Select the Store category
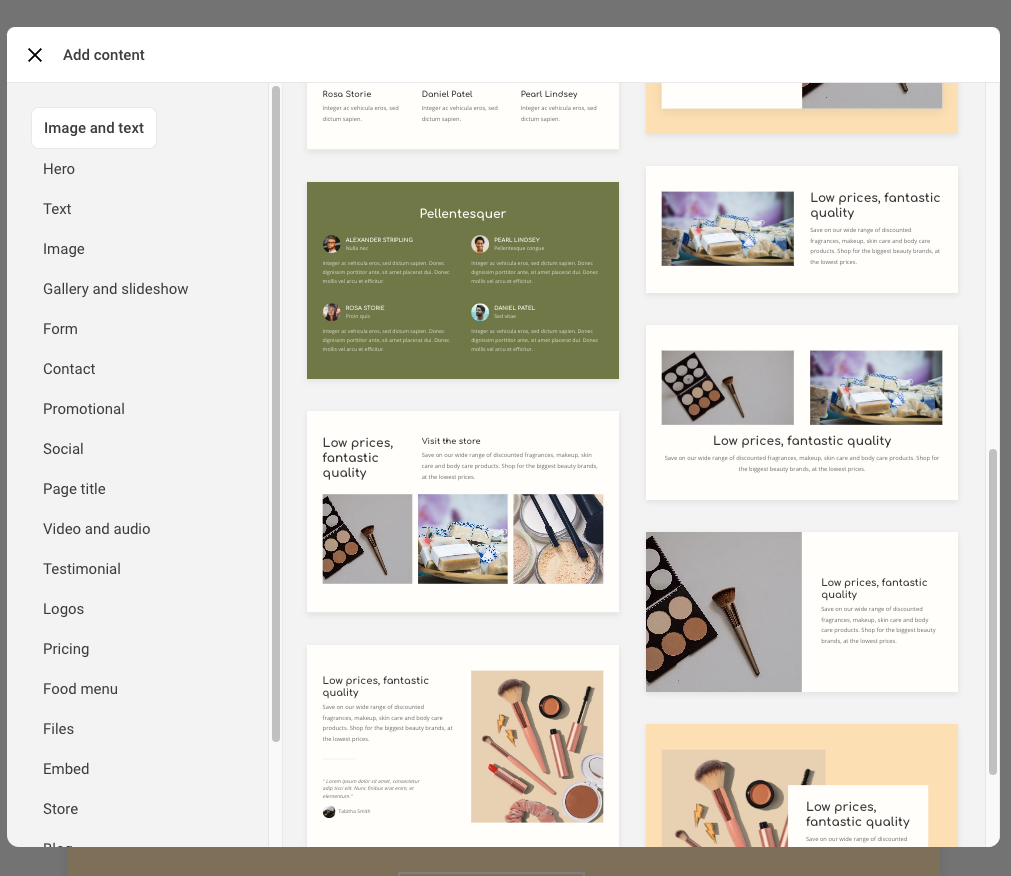The height and width of the screenshot is (876, 1011). (x=61, y=808)
